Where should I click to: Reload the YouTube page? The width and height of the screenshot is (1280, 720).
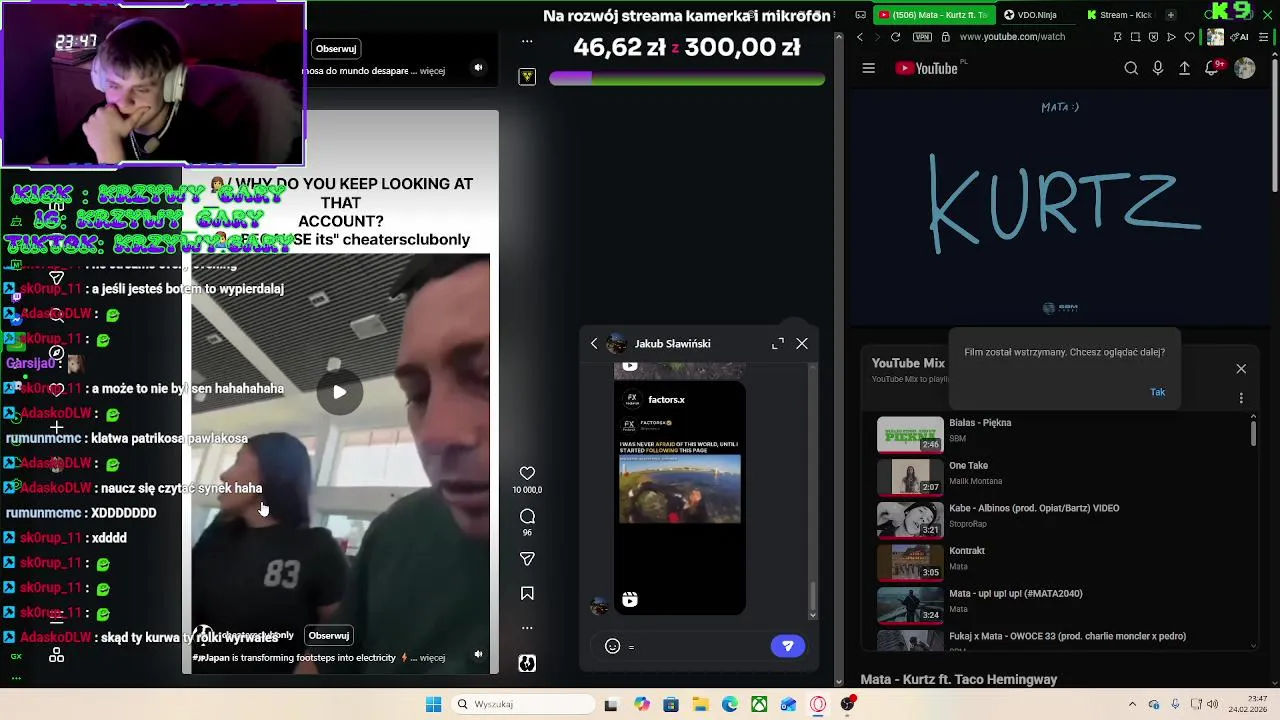click(x=895, y=37)
